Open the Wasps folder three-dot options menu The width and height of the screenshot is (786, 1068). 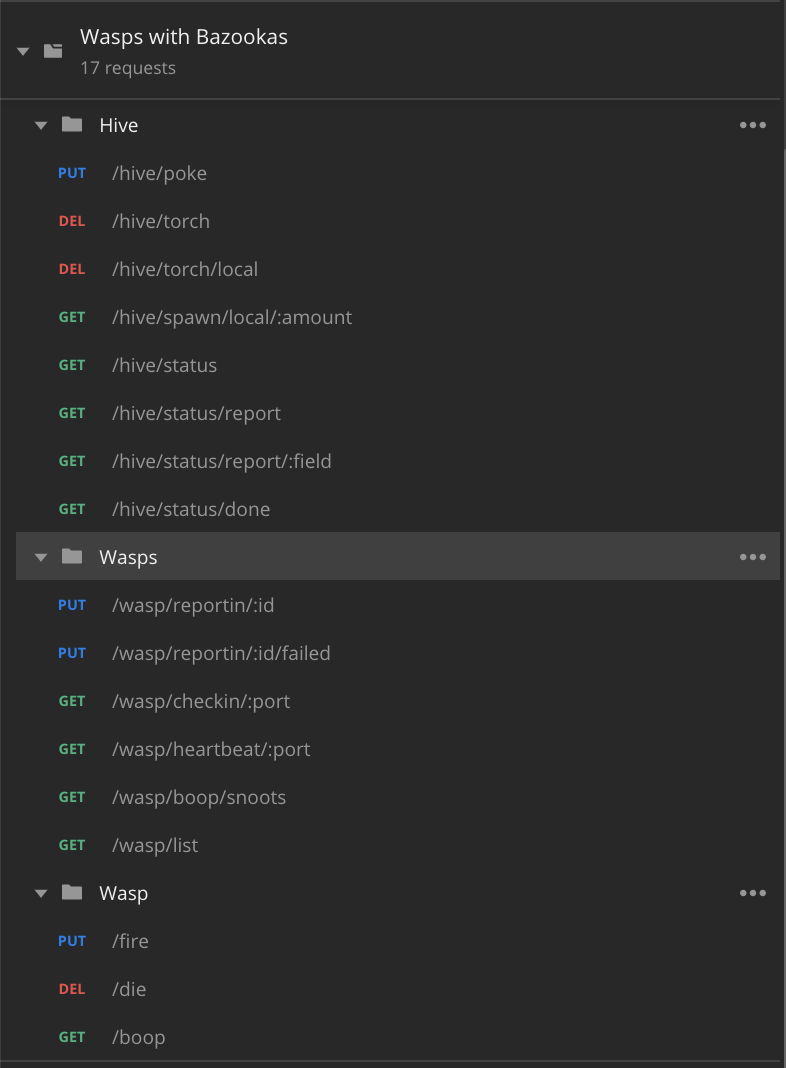(752, 557)
